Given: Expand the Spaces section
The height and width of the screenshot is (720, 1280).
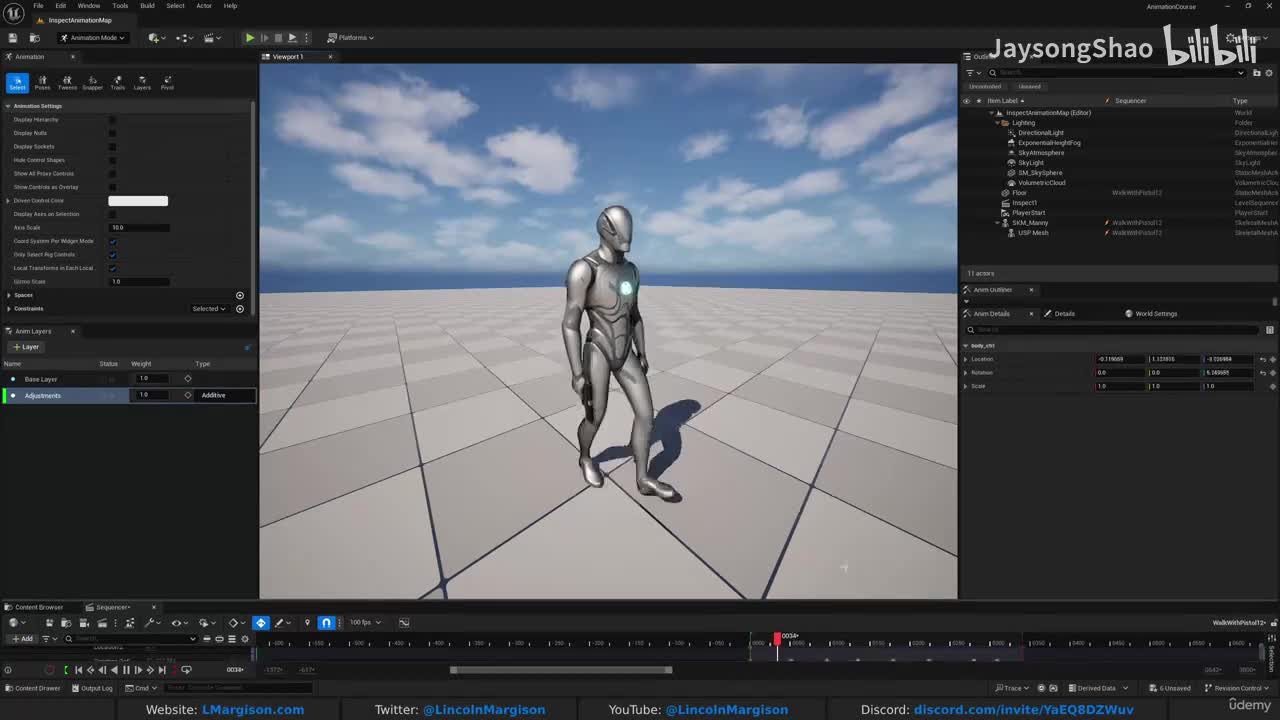Looking at the screenshot, I should 9,295.
